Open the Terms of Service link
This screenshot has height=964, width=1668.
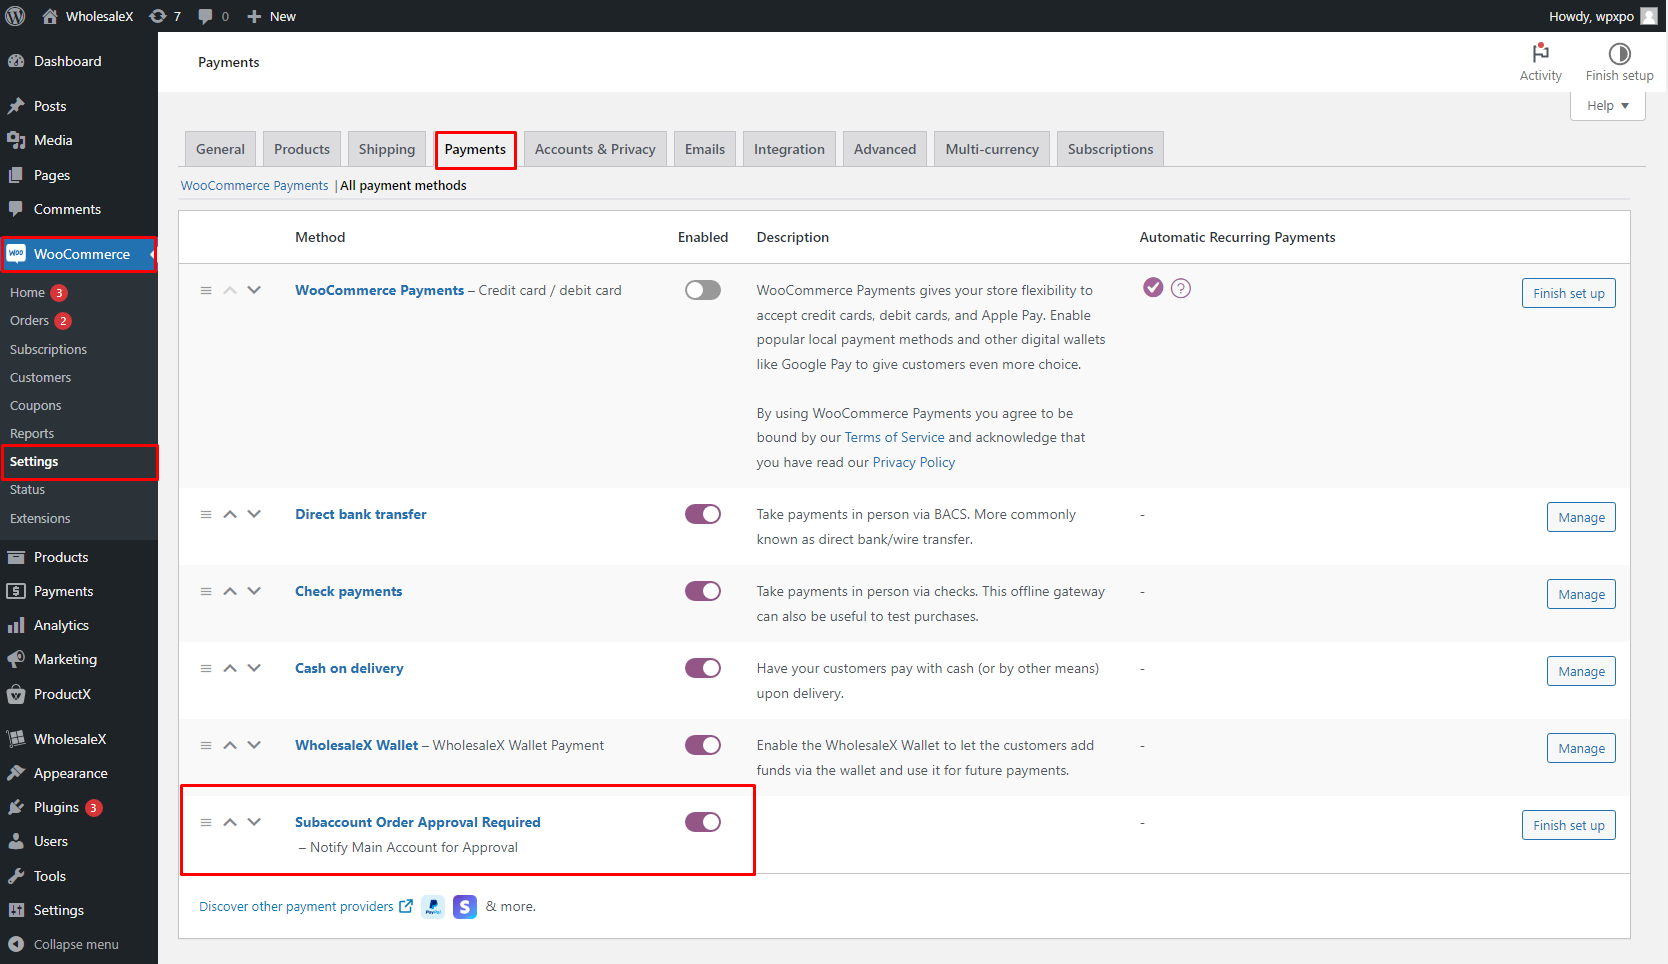894,437
